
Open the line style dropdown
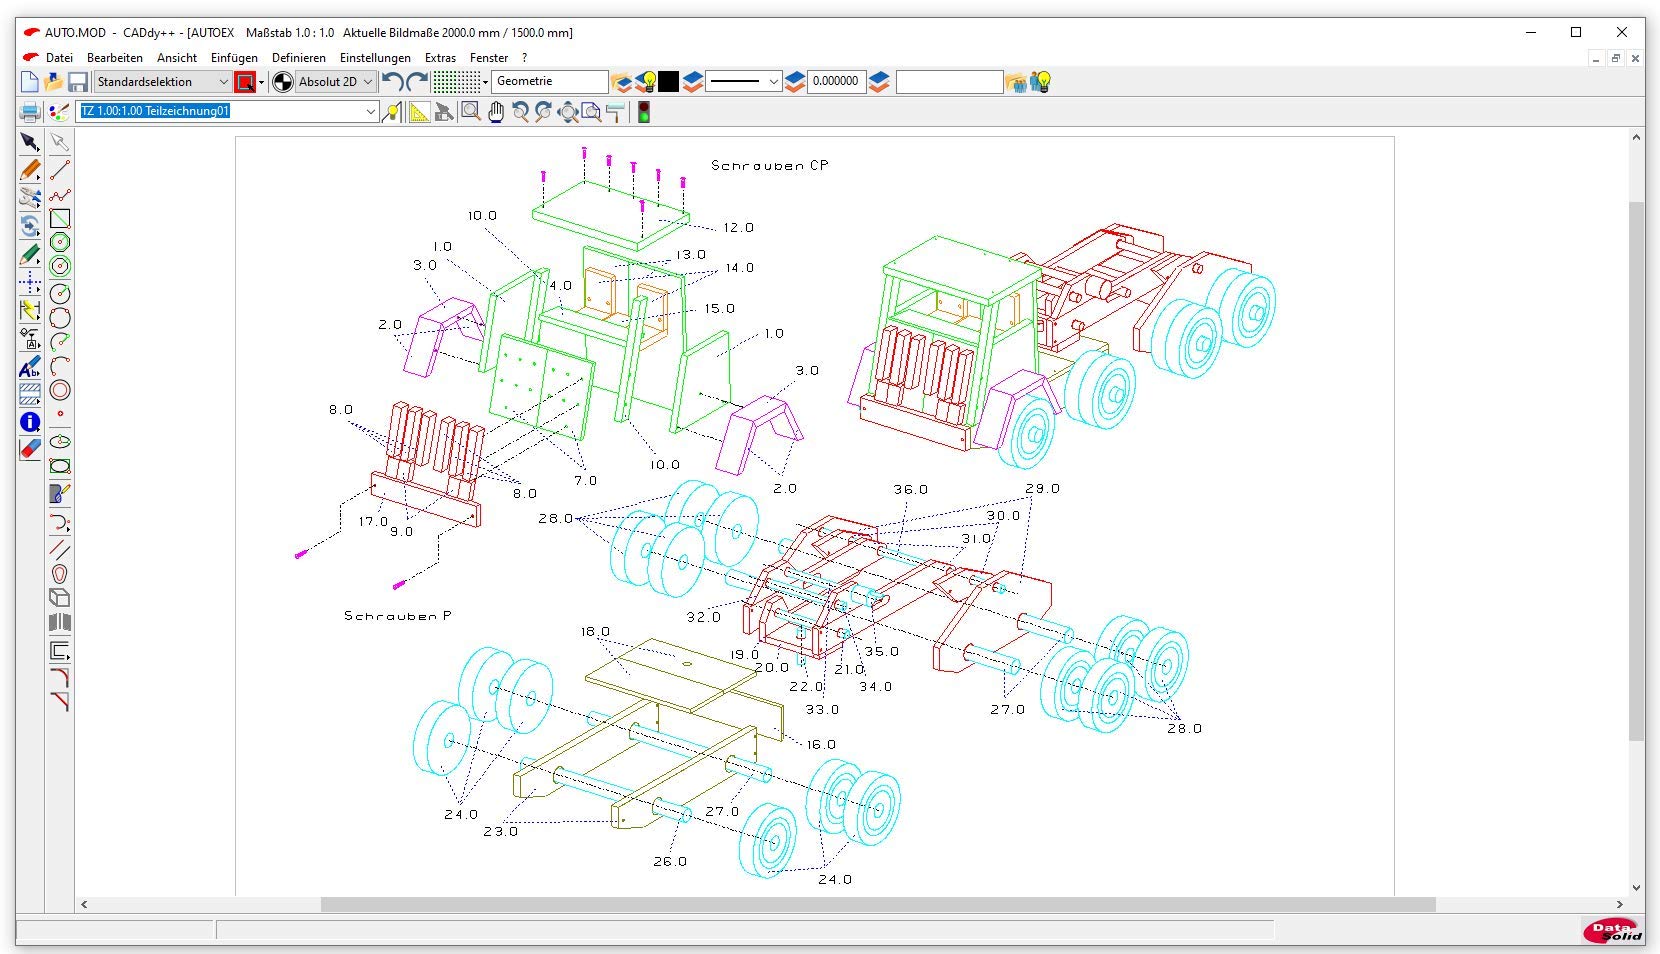(744, 82)
